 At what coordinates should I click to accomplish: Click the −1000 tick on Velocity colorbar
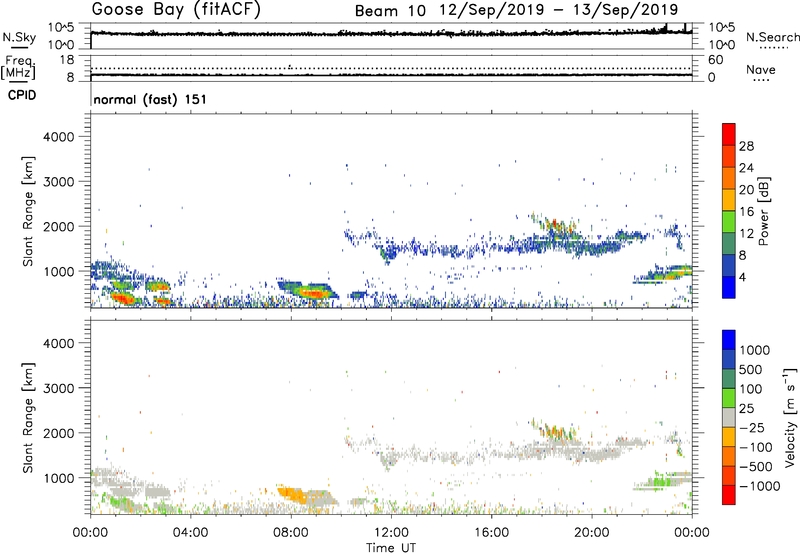click(x=760, y=486)
